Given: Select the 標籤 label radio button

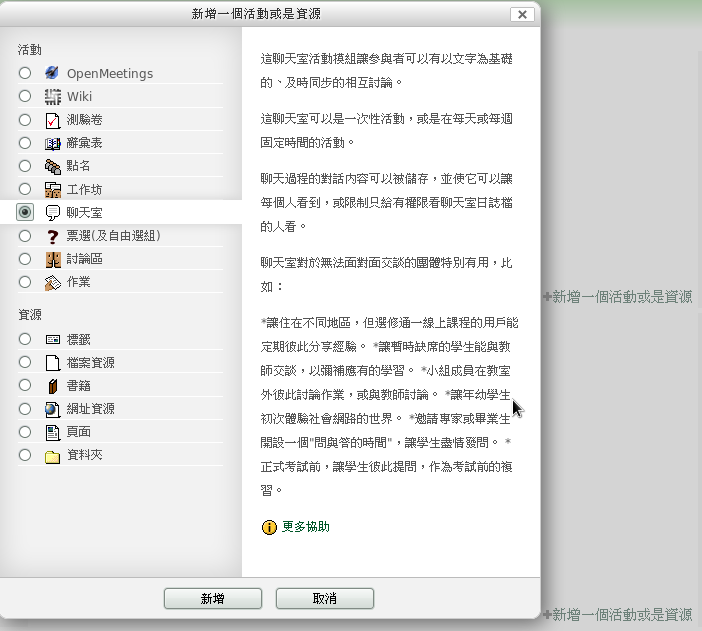Looking at the screenshot, I should (25, 339).
